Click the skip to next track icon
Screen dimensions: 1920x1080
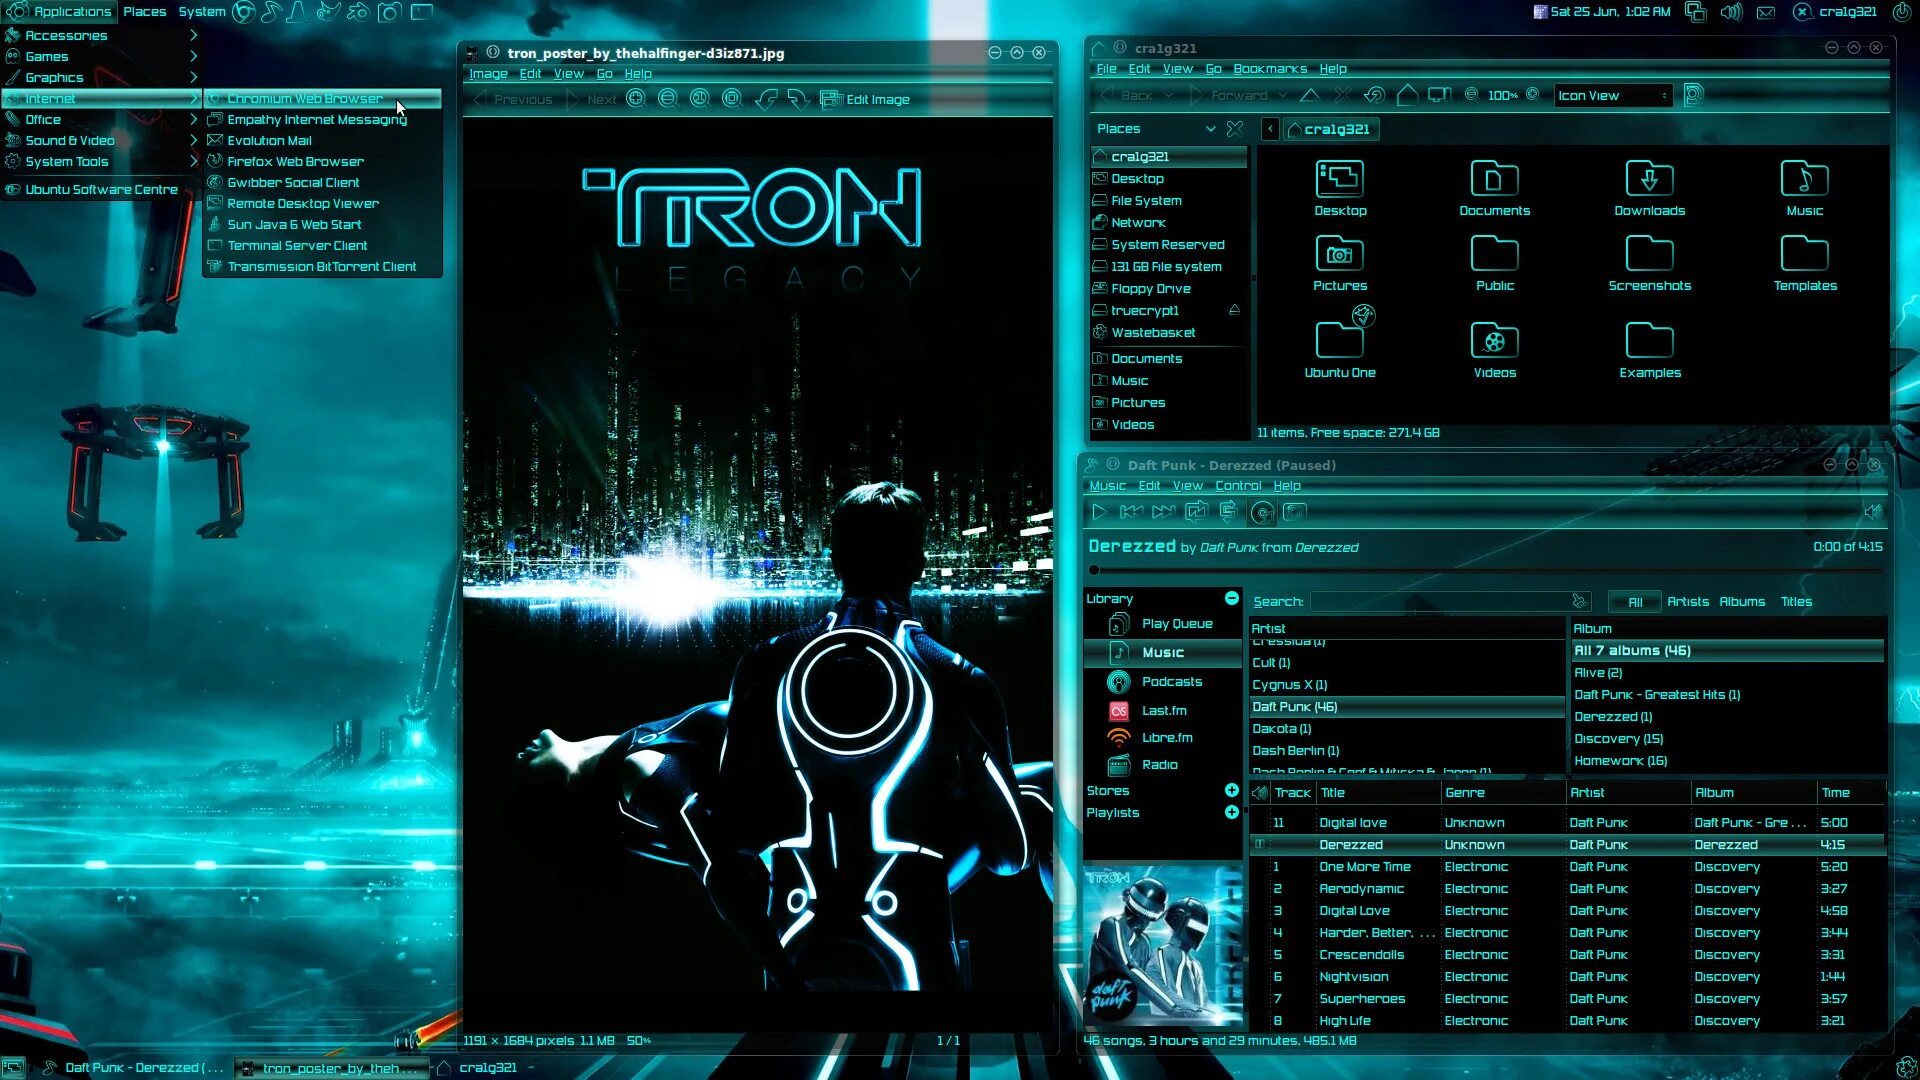coord(1163,512)
